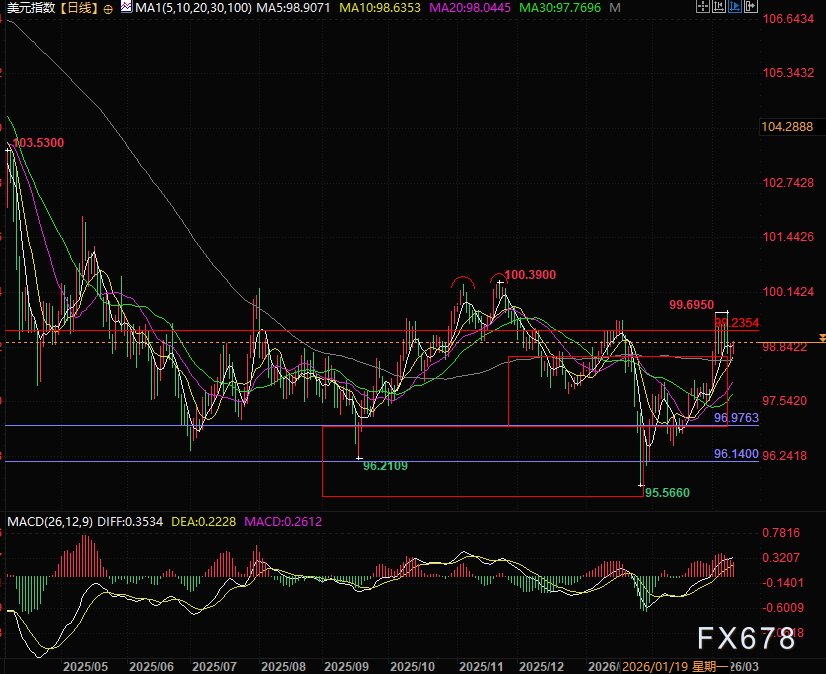Click the circled minus icon beside 日线

click(109, 8)
